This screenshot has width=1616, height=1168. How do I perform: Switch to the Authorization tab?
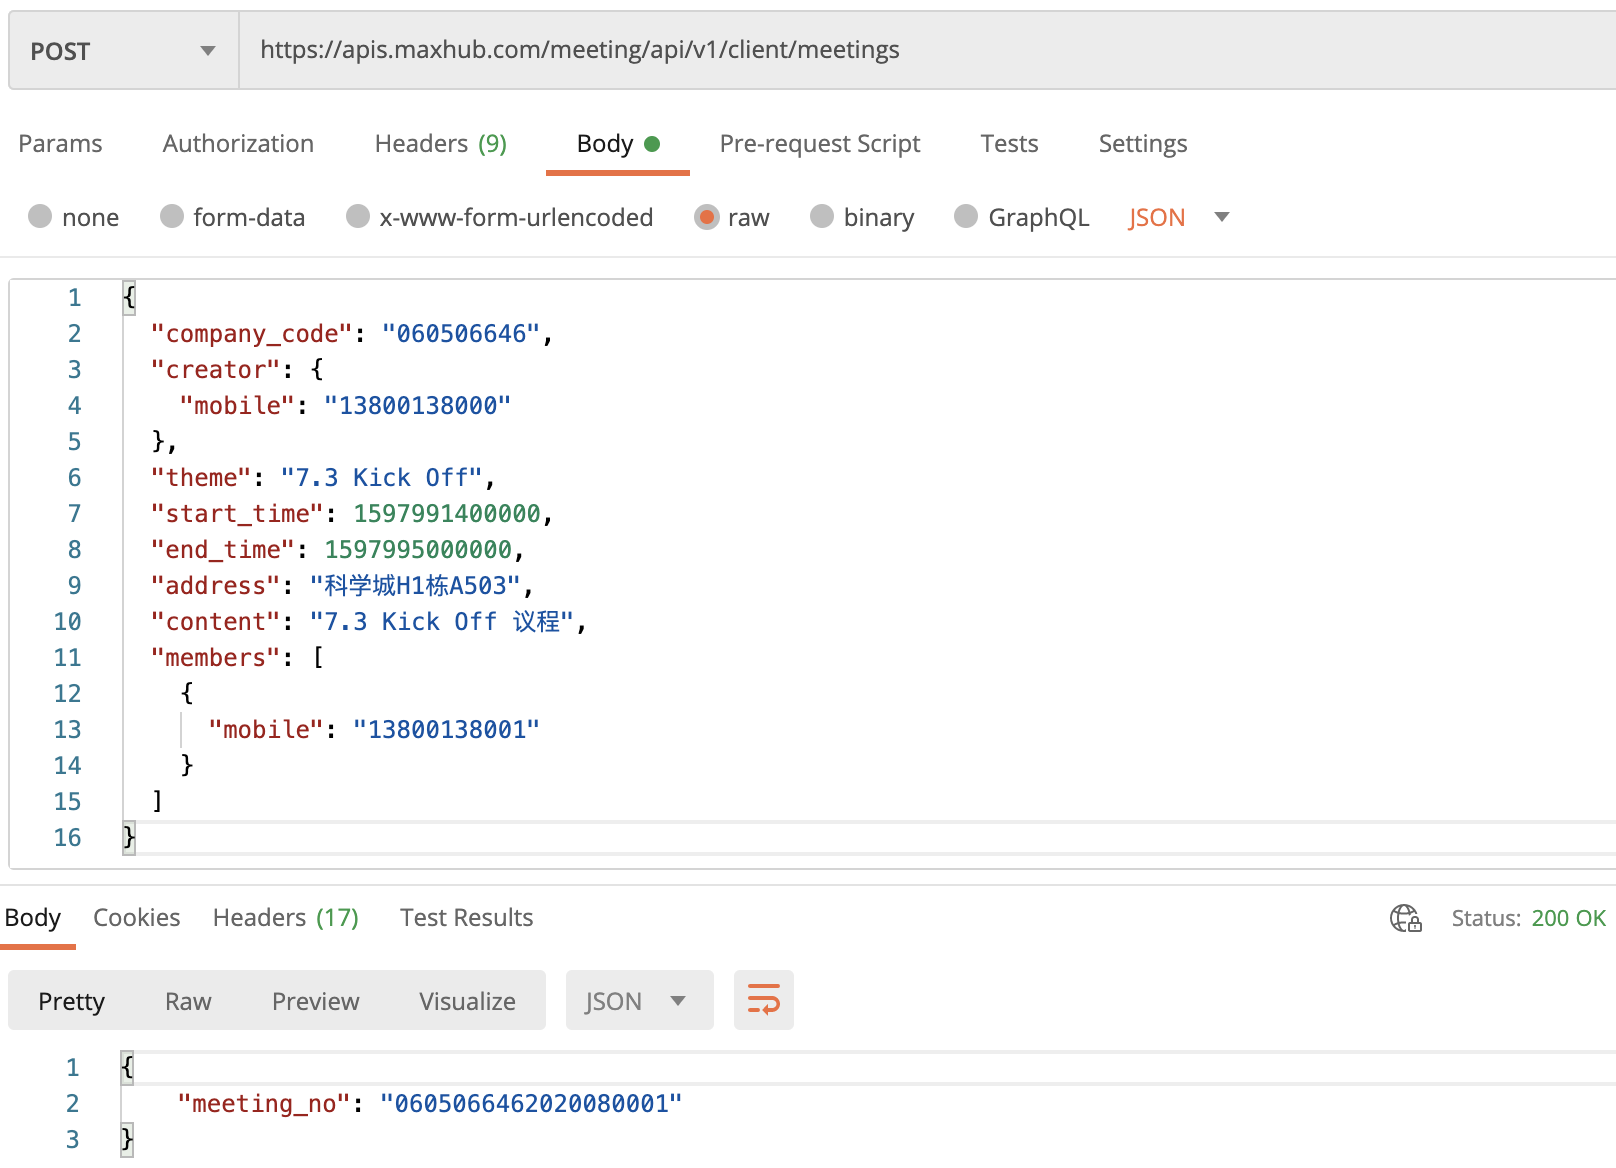(x=238, y=144)
